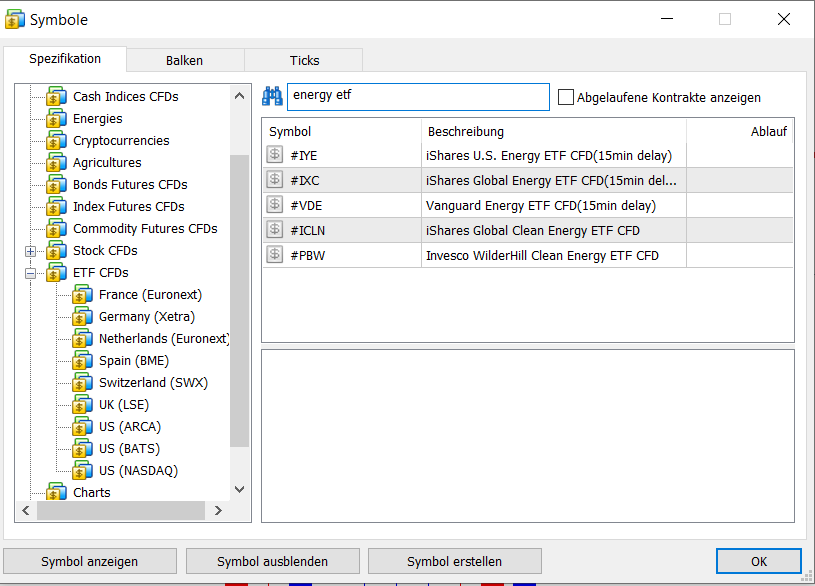Viewport: 815px width, 586px height.
Task: Click the dollar icon beside #PBW
Action: pos(275,254)
